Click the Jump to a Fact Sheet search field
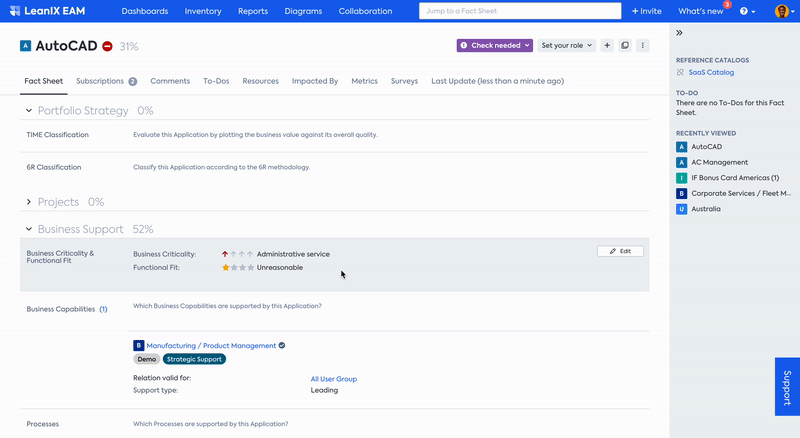Screen dimensions: 800x438 click(520, 11)
